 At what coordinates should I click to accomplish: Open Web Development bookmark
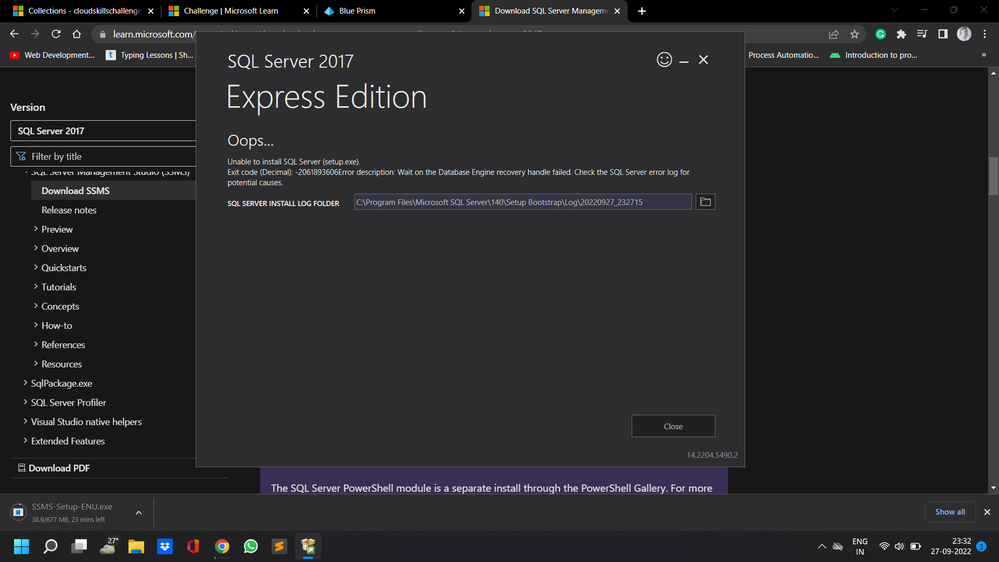[52, 55]
